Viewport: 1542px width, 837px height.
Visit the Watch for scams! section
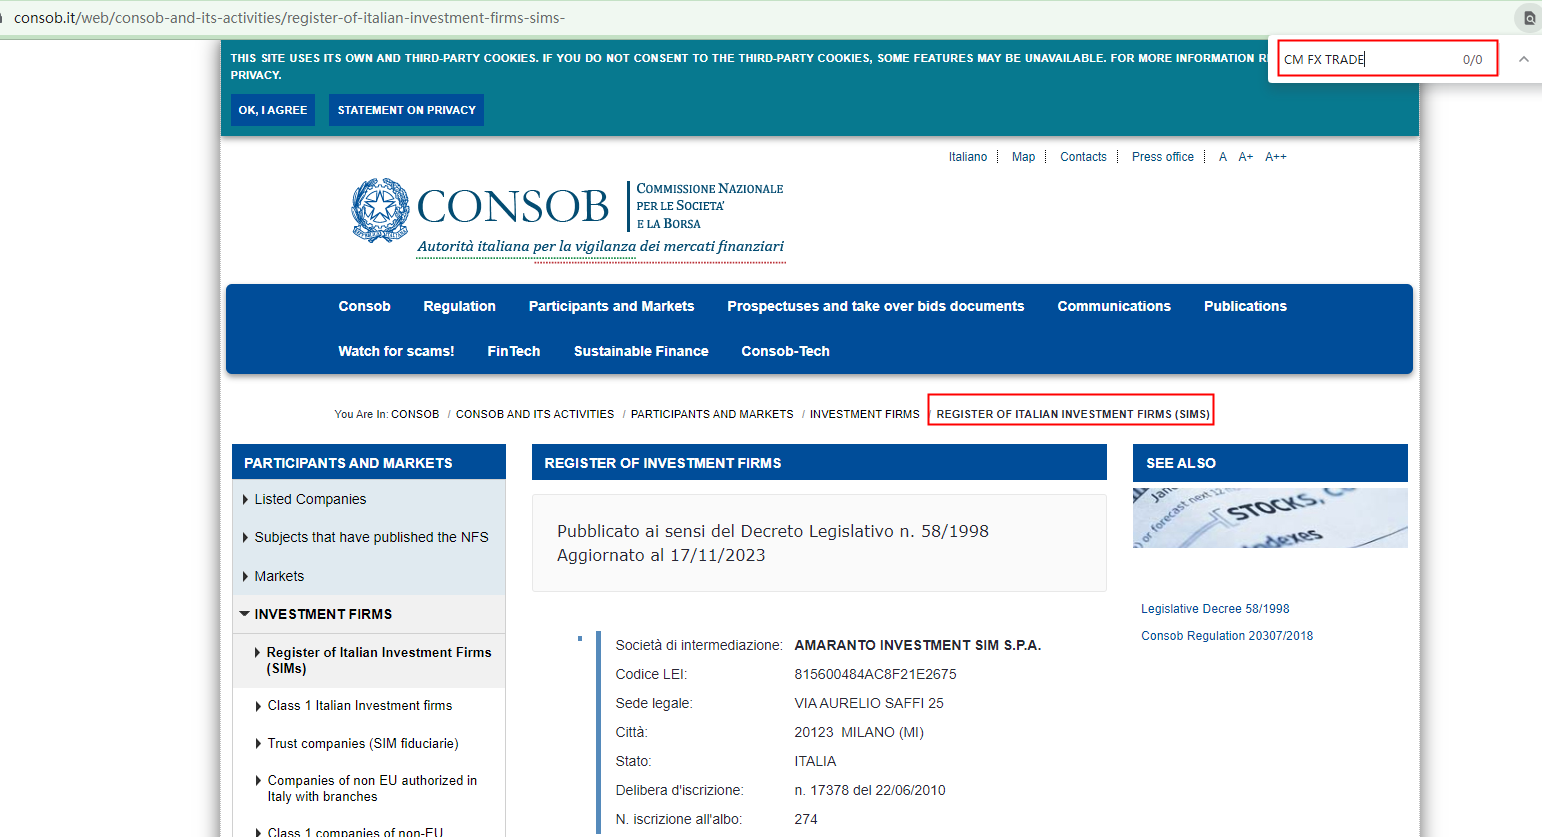point(396,351)
